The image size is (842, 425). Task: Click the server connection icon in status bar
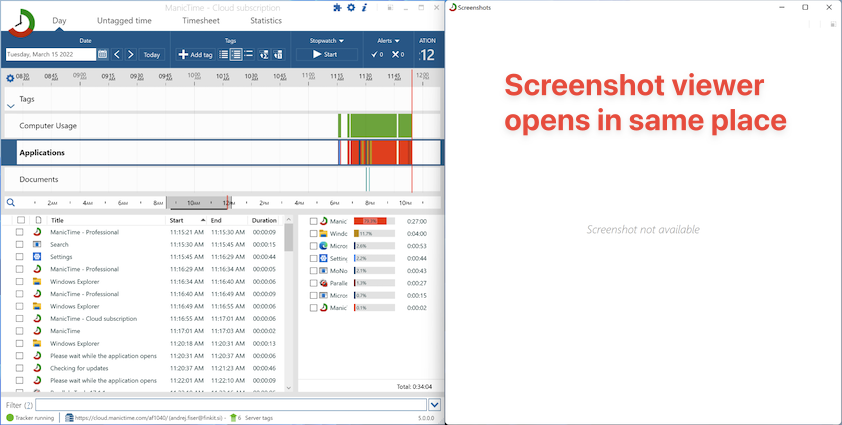click(69, 417)
